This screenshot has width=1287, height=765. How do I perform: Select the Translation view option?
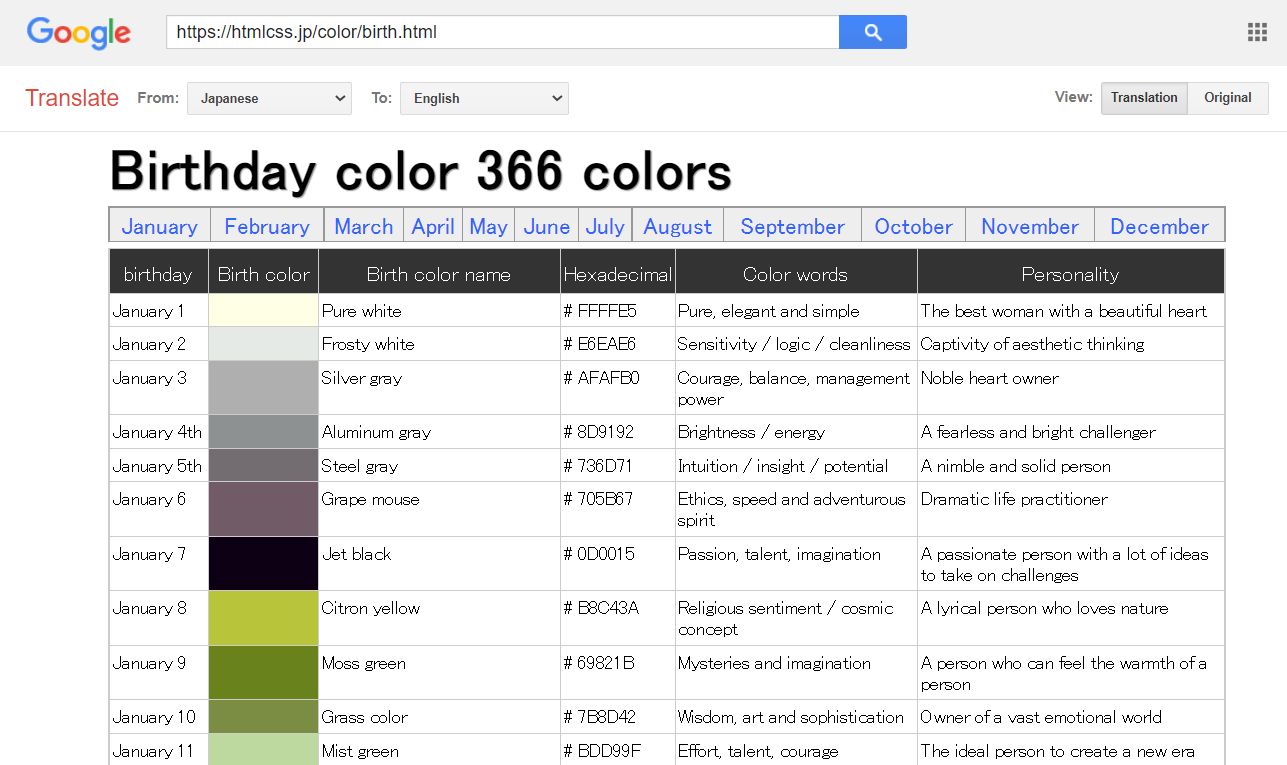[x=1144, y=98]
